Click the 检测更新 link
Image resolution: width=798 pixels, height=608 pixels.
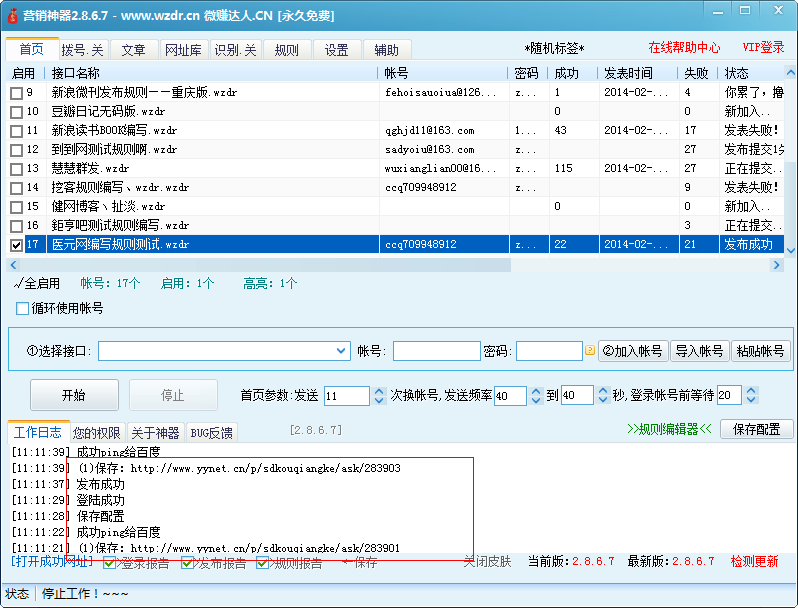tap(754, 562)
